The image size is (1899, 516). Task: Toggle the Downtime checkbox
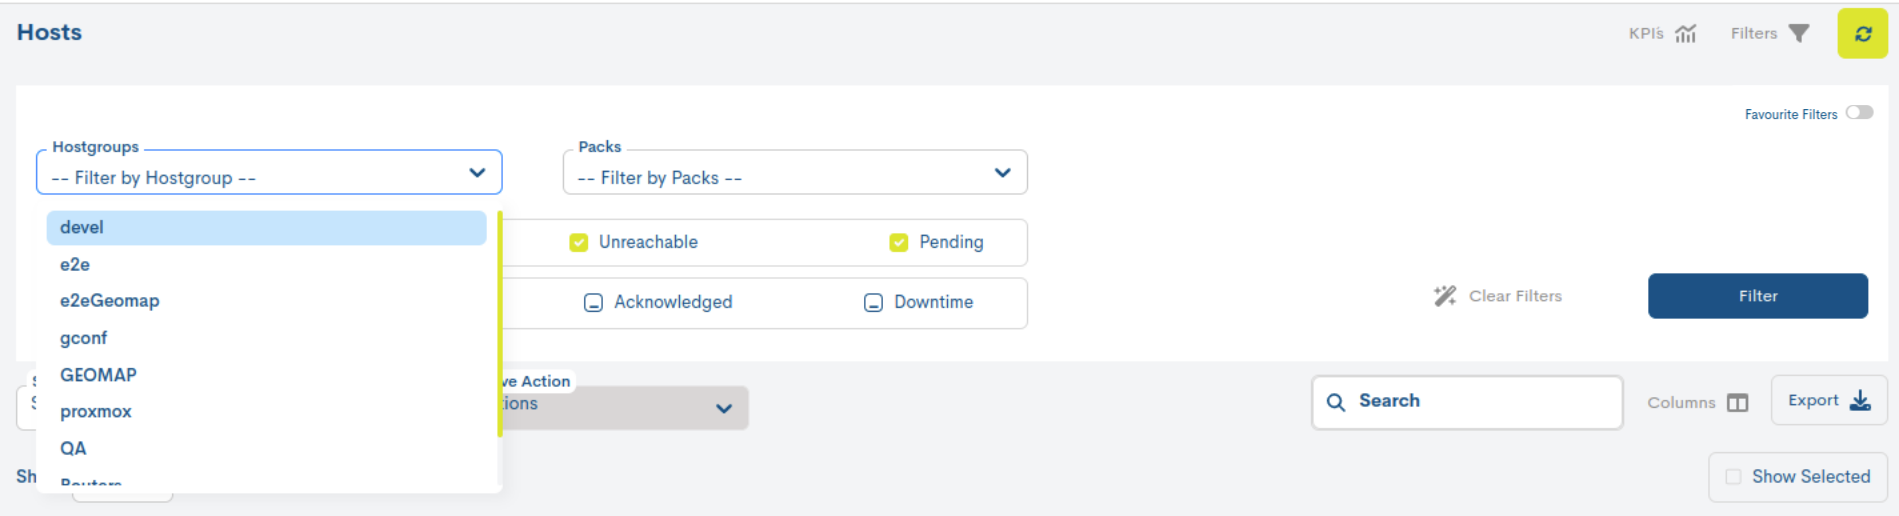pyautogui.click(x=873, y=302)
